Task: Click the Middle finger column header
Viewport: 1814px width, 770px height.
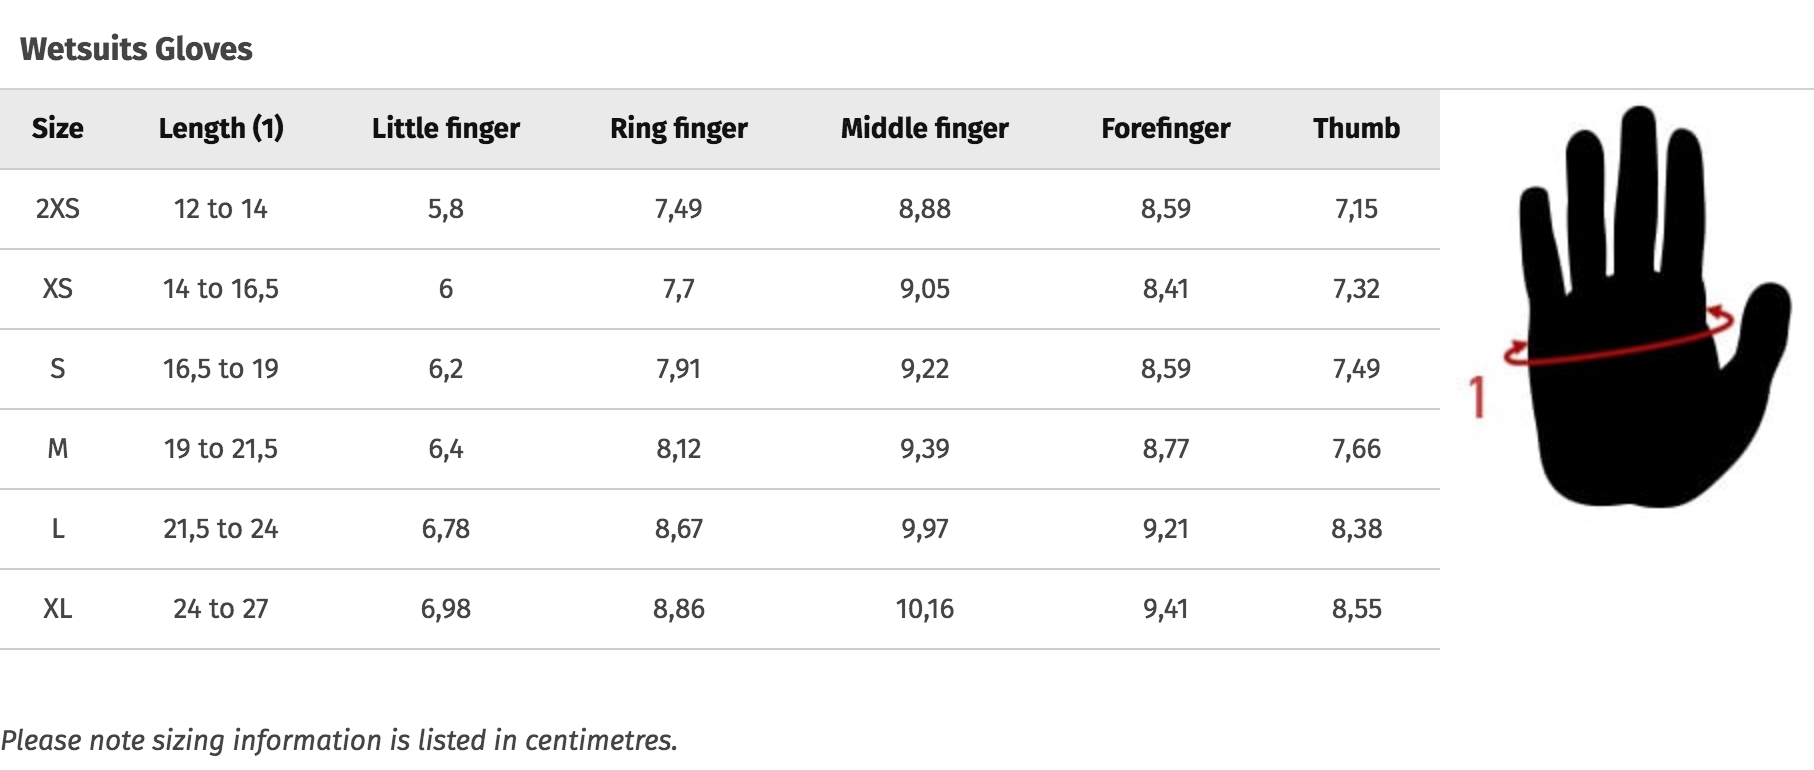Action: 925,129
